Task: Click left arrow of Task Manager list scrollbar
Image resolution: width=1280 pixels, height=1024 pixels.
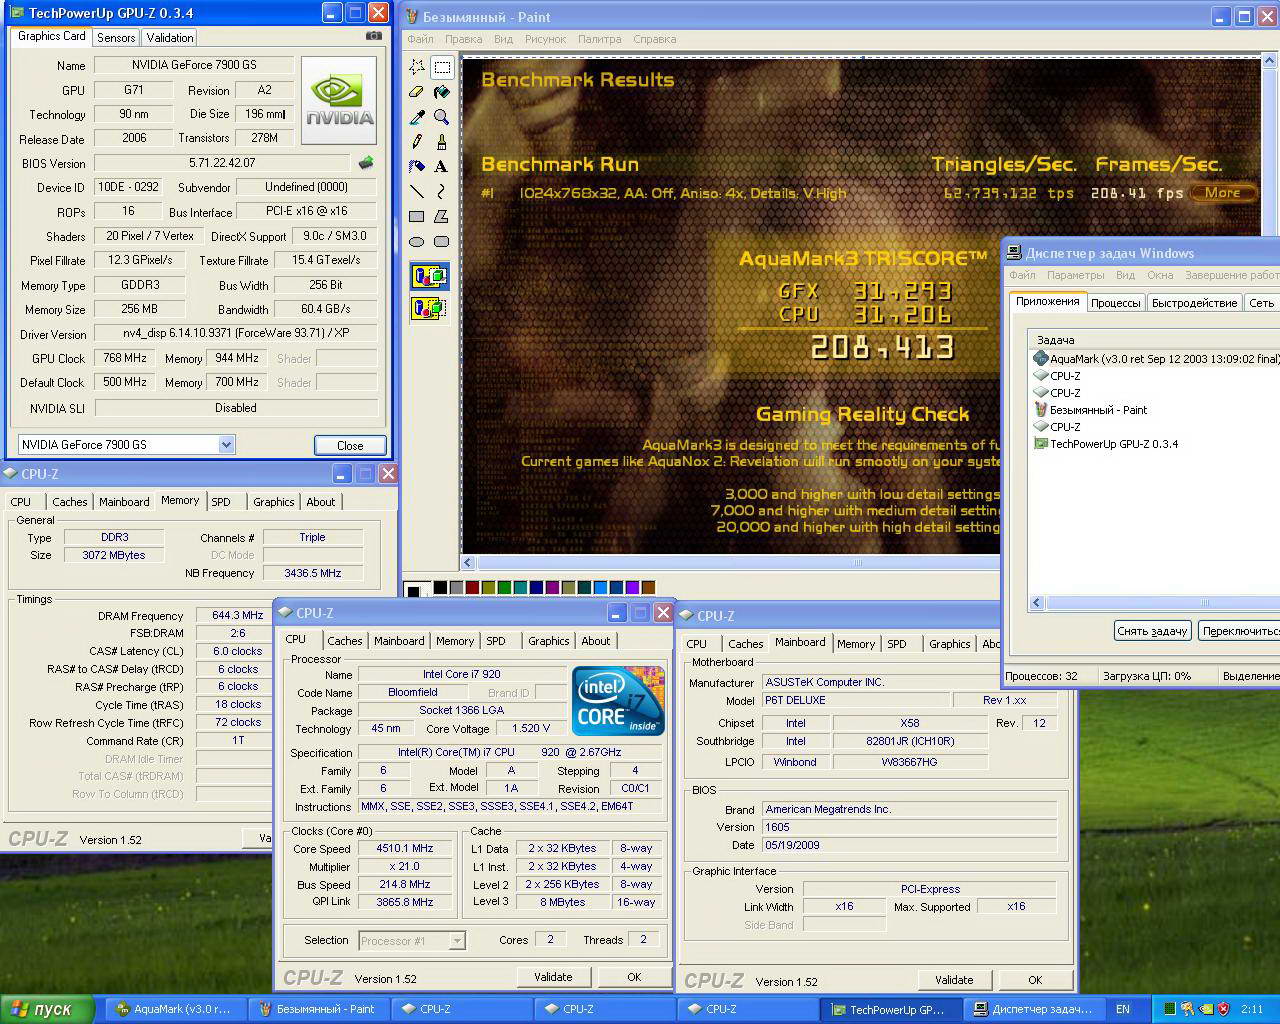Action: click(1036, 603)
